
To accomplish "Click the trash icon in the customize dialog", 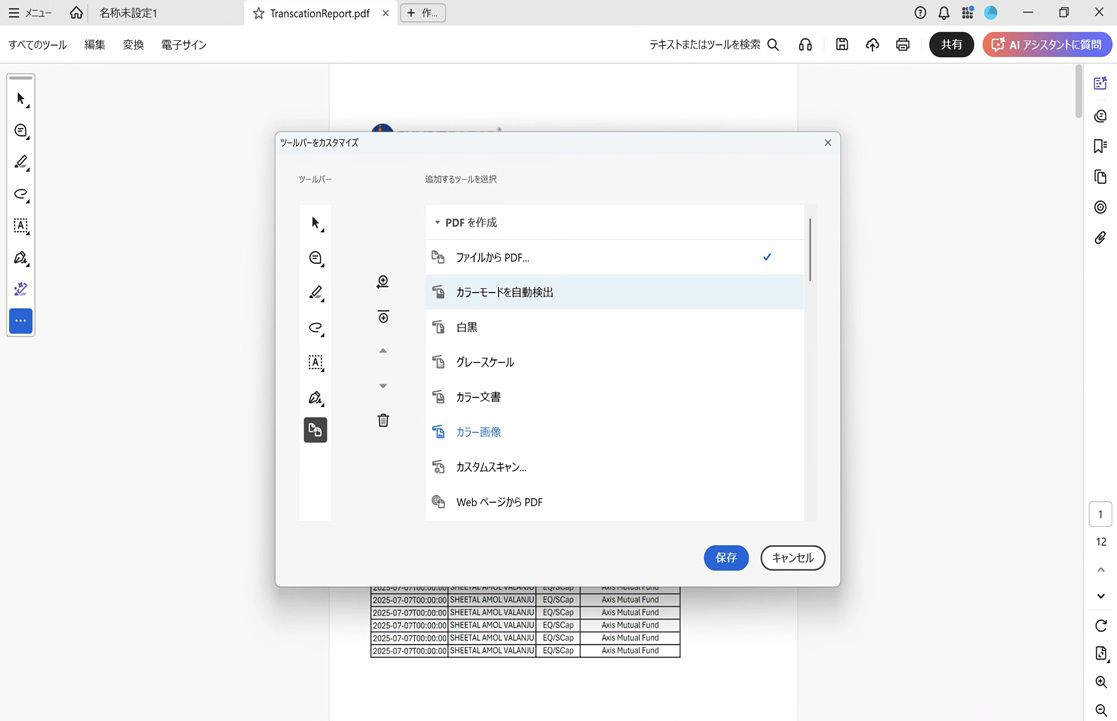I will (x=382, y=420).
